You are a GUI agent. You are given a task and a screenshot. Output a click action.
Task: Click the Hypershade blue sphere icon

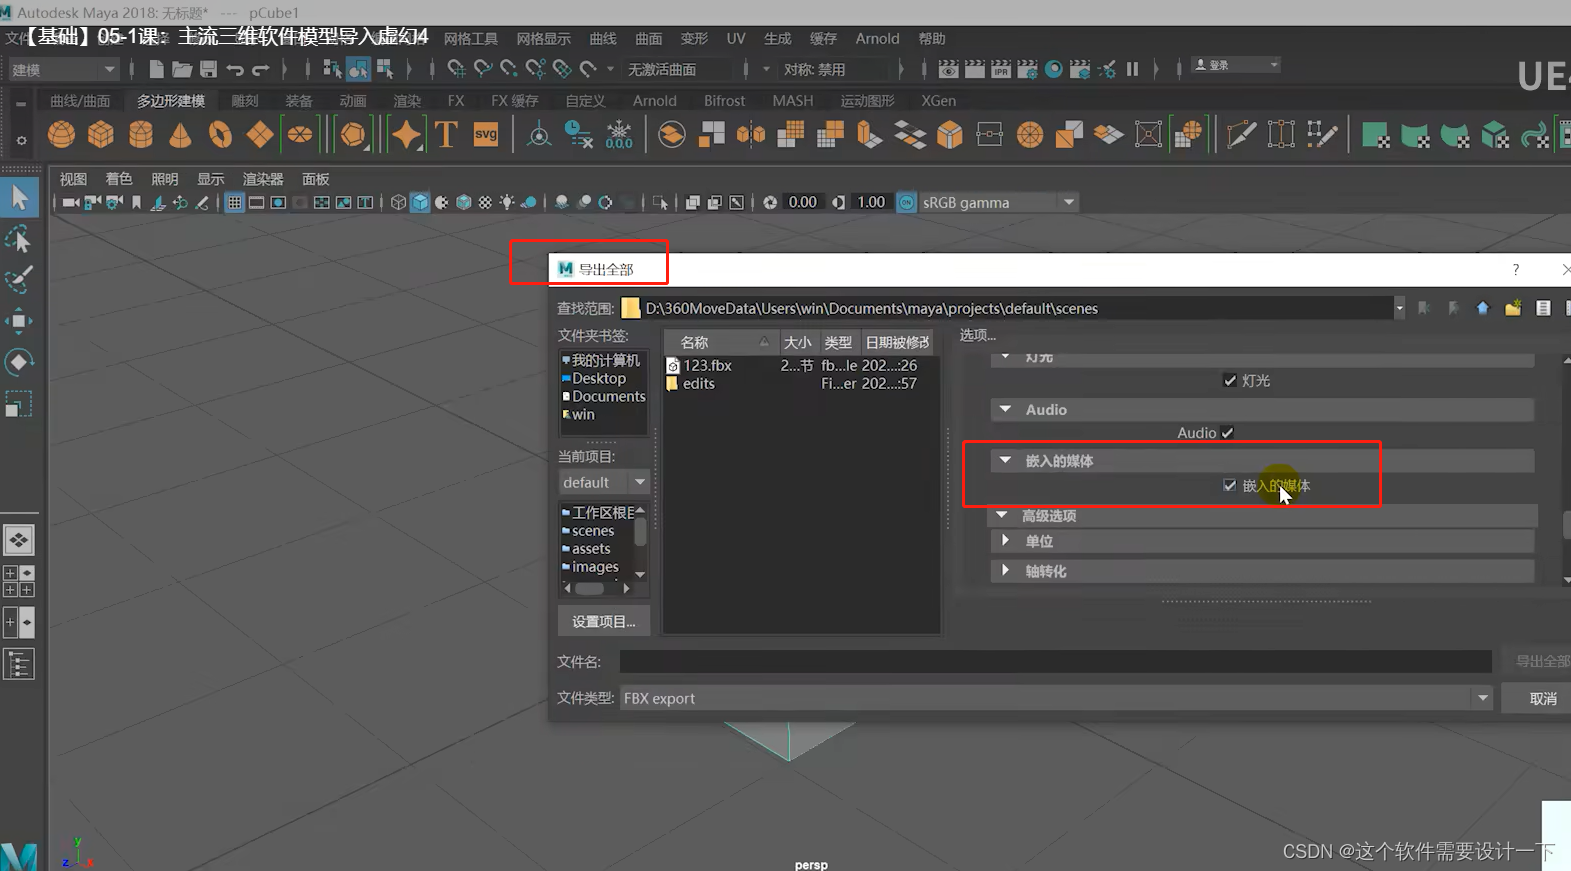tap(1053, 69)
